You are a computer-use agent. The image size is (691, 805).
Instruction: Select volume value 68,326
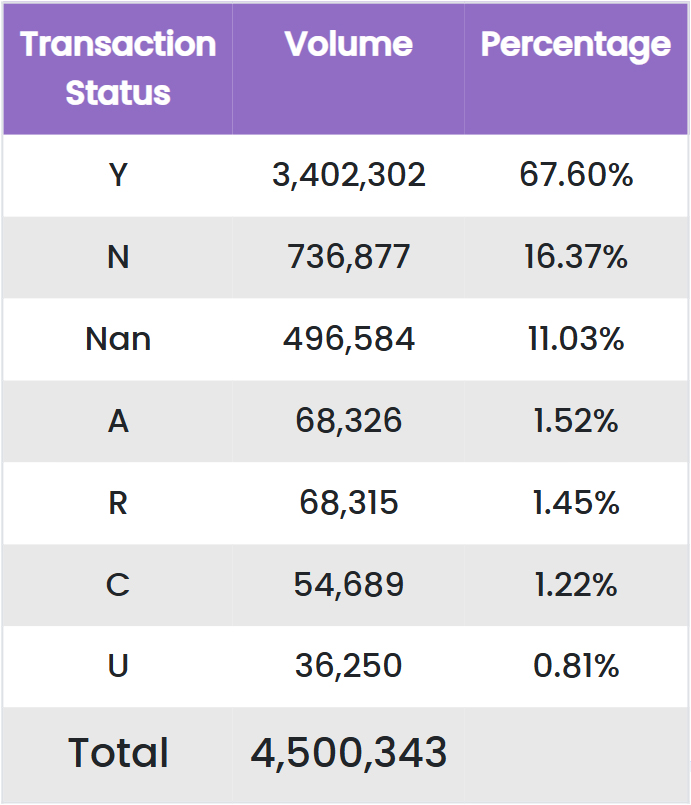click(348, 421)
